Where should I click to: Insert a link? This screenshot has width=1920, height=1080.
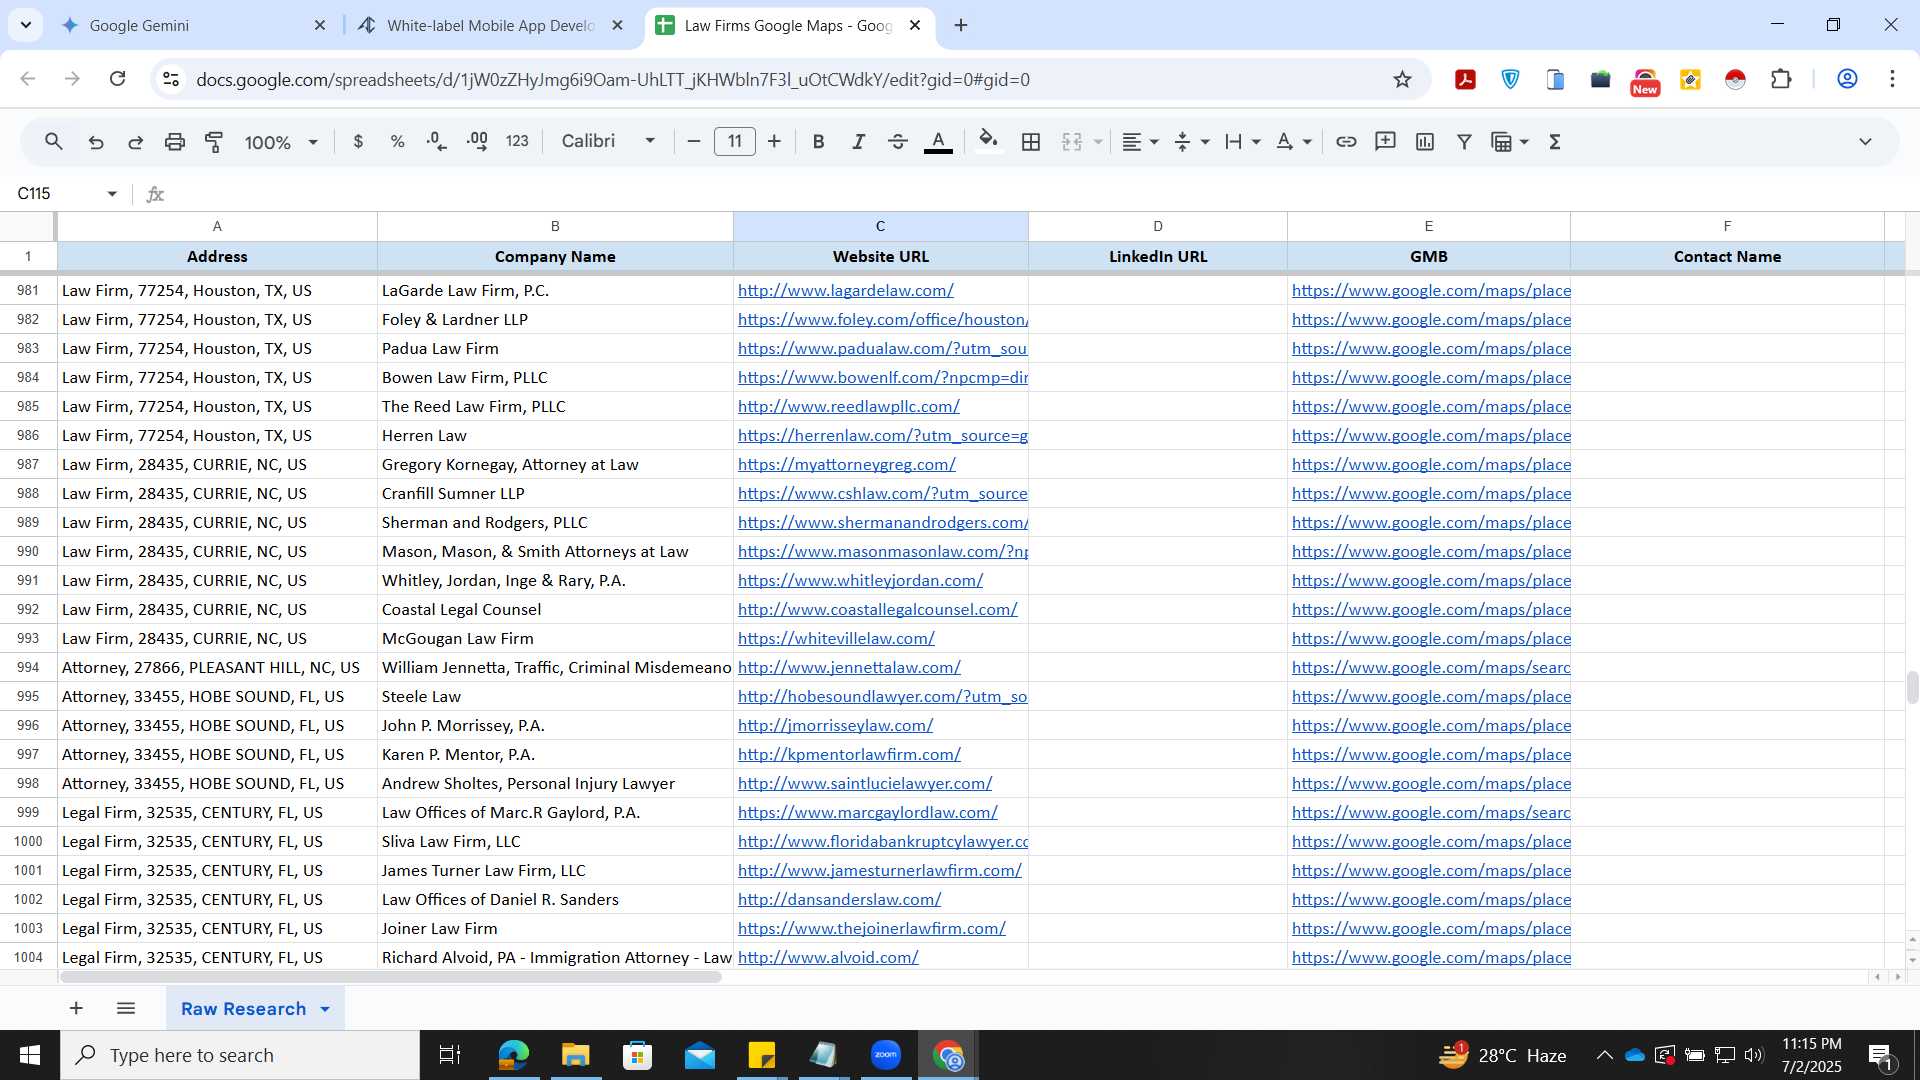(1346, 142)
